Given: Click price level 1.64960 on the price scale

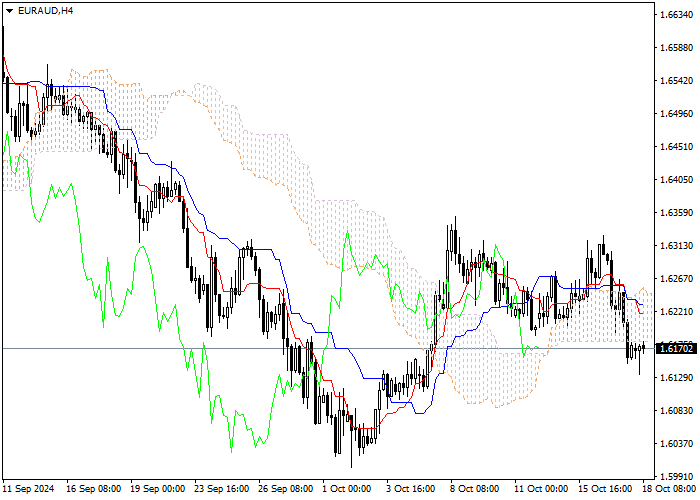Looking at the screenshot, I should (677, 114).
